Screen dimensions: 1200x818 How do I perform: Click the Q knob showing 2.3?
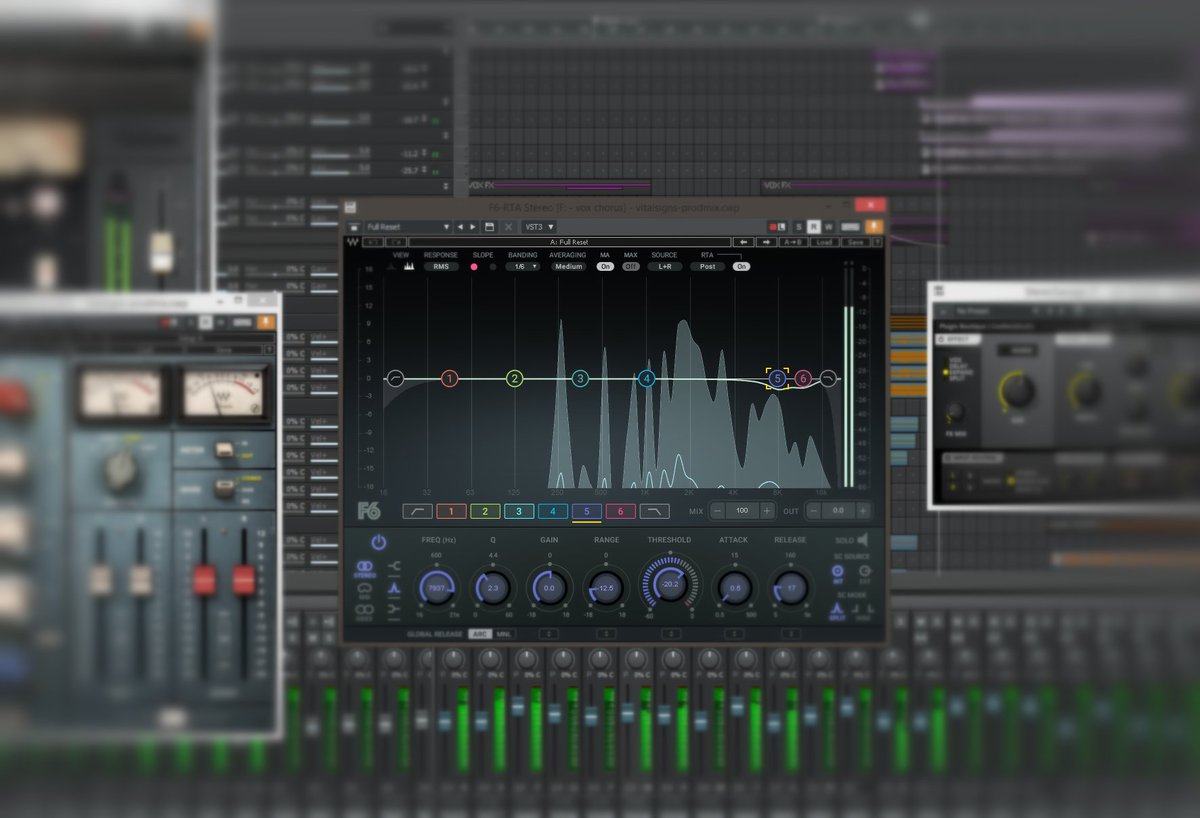click(492, 588)
